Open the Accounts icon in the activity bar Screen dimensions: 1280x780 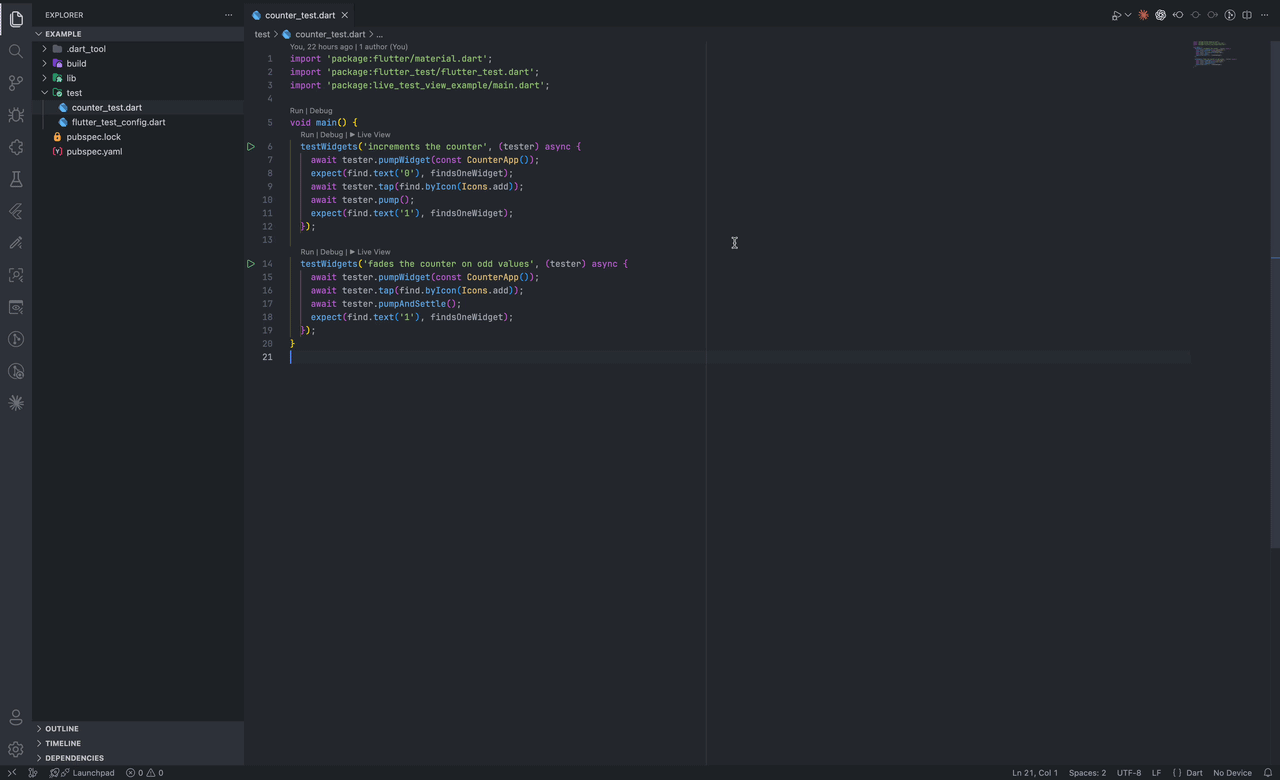click(16, 717)
